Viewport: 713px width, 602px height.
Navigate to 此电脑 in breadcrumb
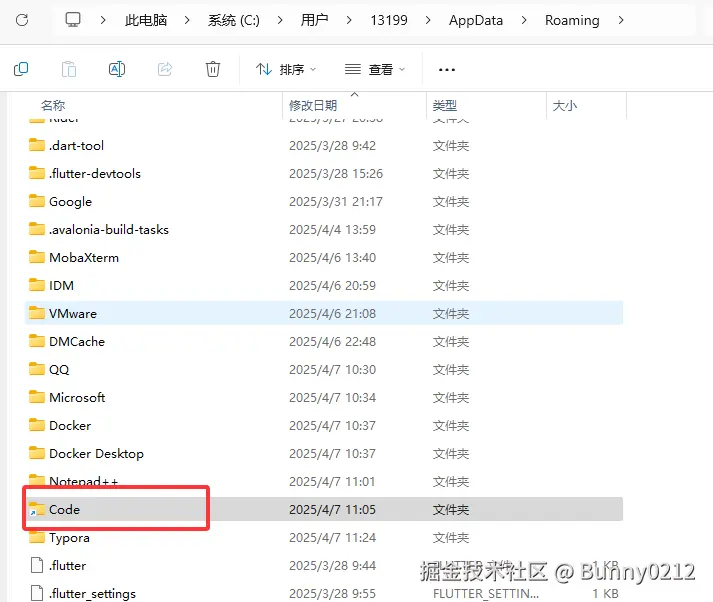click(146, 20)
